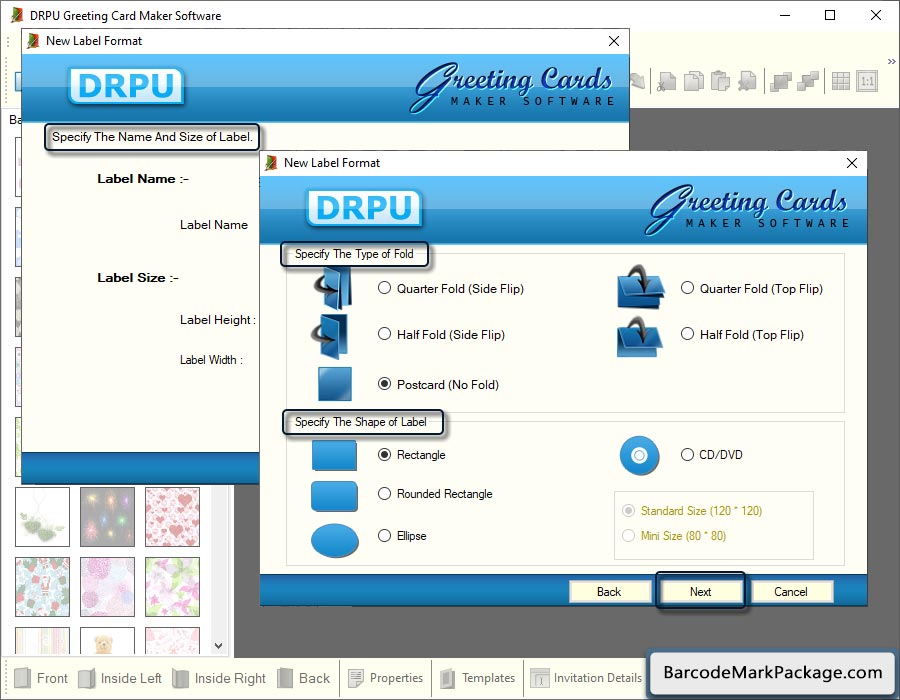900x700 pixels.
Task: Switch to the Back card page tab
Action: pyautogui.click(x=304, y=678)
